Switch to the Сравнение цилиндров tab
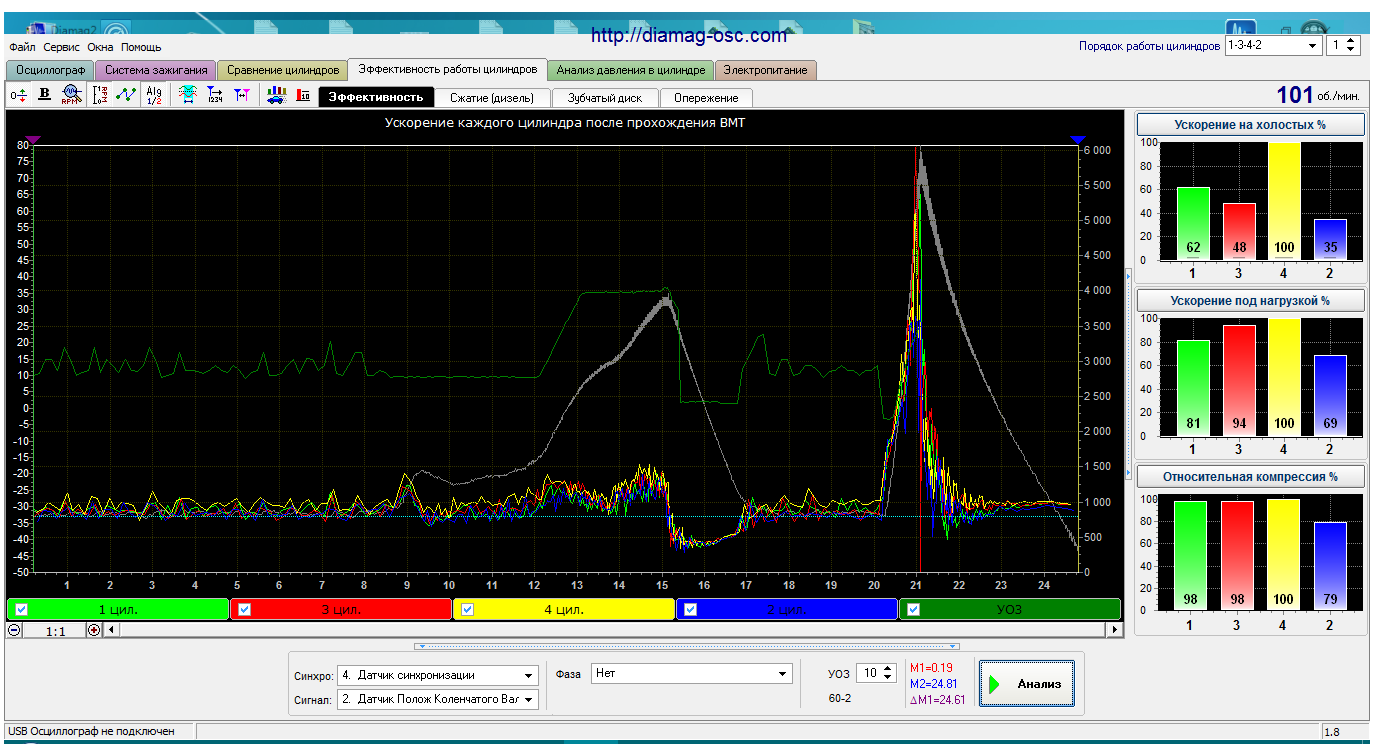The image size is (1382, 744). [x=283, y=70]
